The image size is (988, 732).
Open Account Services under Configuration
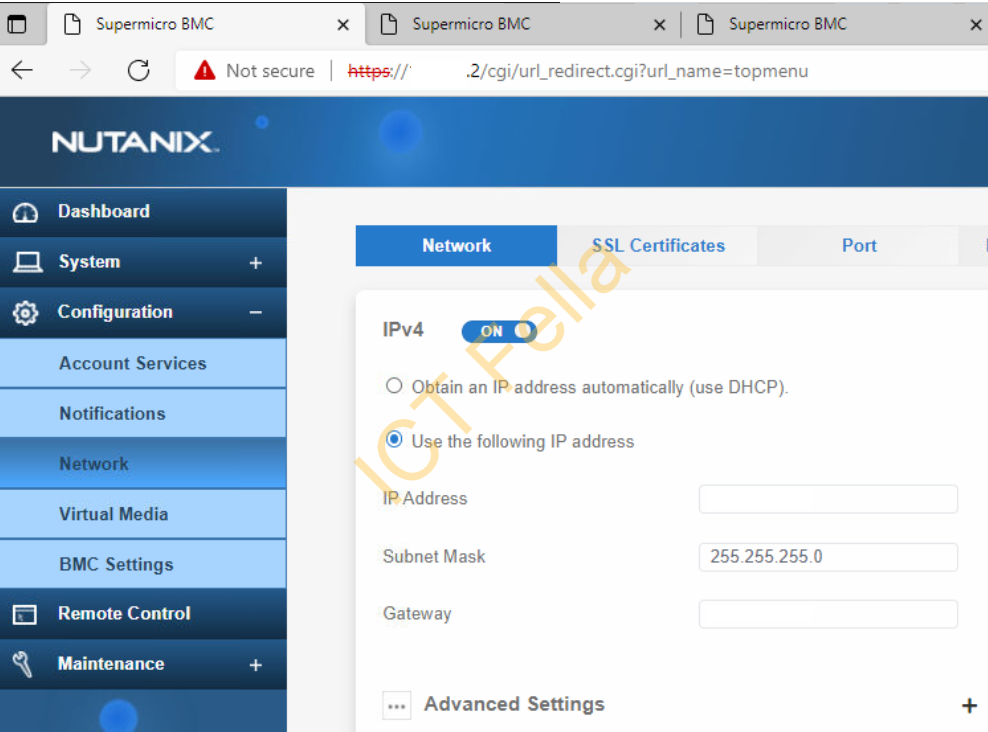[x=143, y=363]
